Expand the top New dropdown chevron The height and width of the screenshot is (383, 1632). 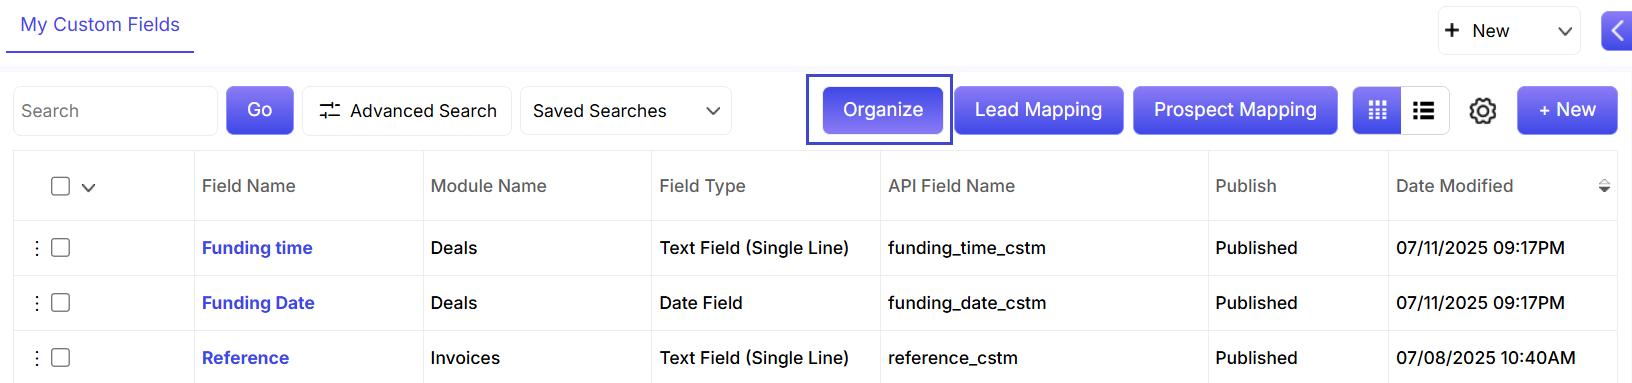tap(1565, 31)
